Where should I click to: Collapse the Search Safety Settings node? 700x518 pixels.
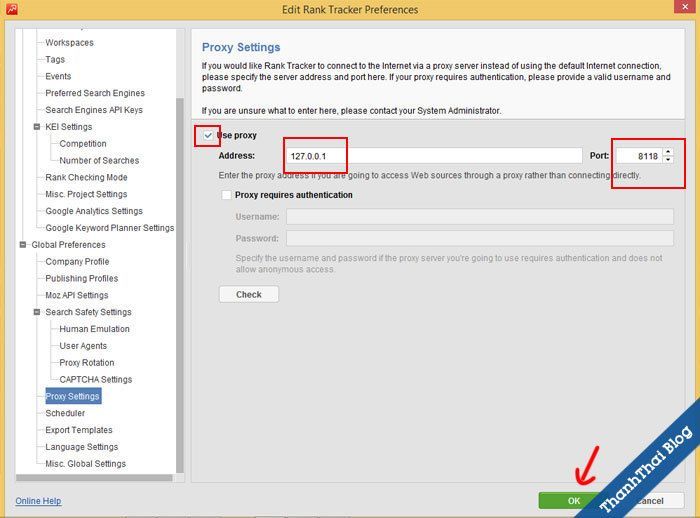(37, 312)
